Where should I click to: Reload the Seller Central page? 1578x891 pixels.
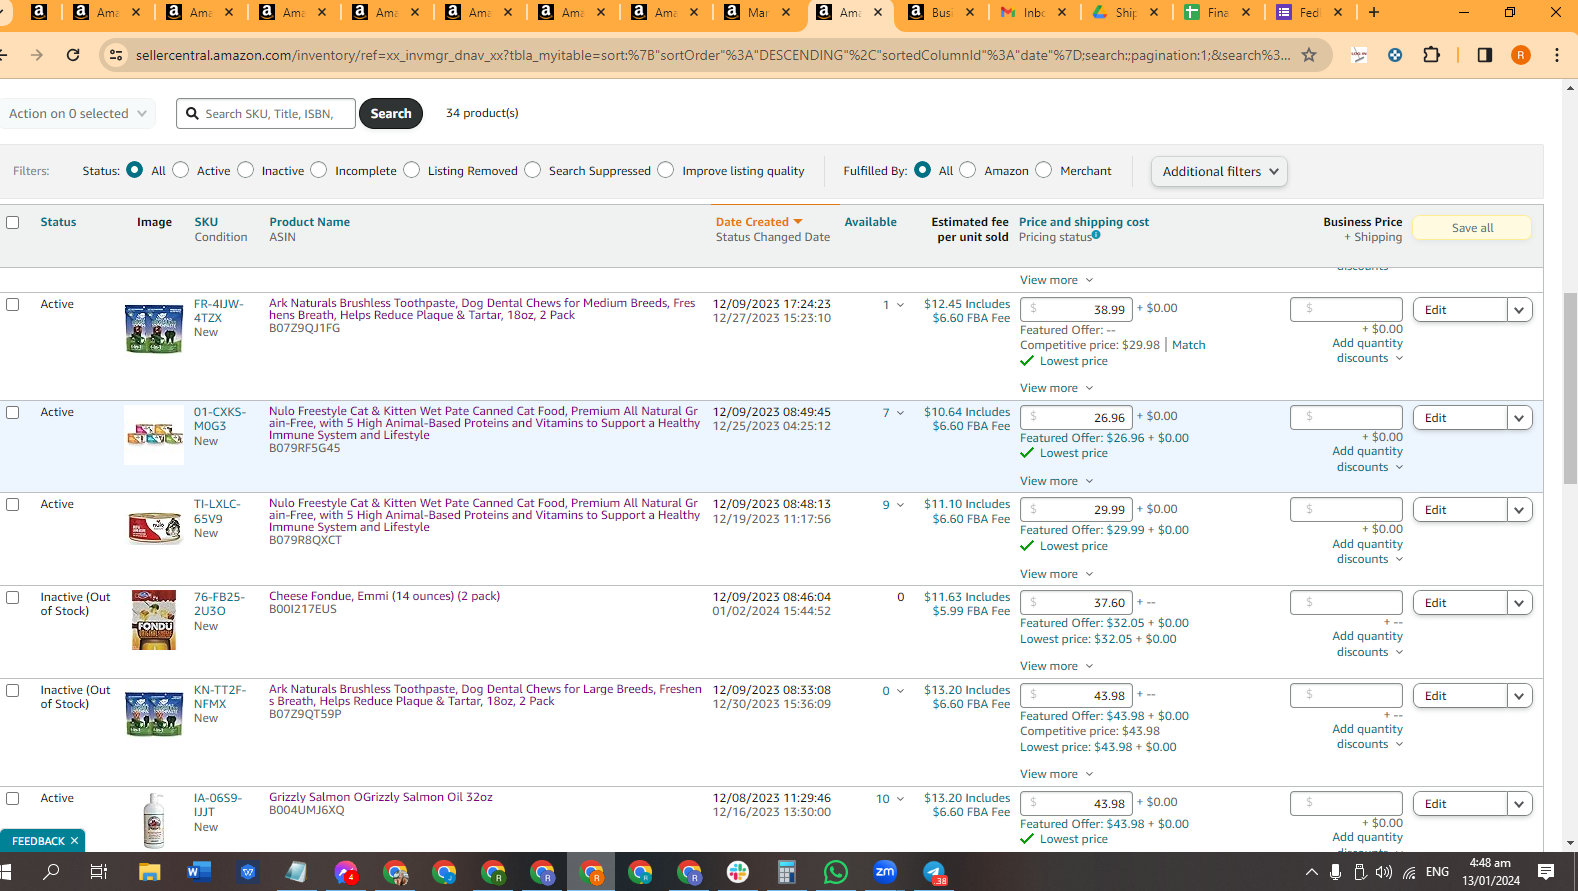click(73, 55)
